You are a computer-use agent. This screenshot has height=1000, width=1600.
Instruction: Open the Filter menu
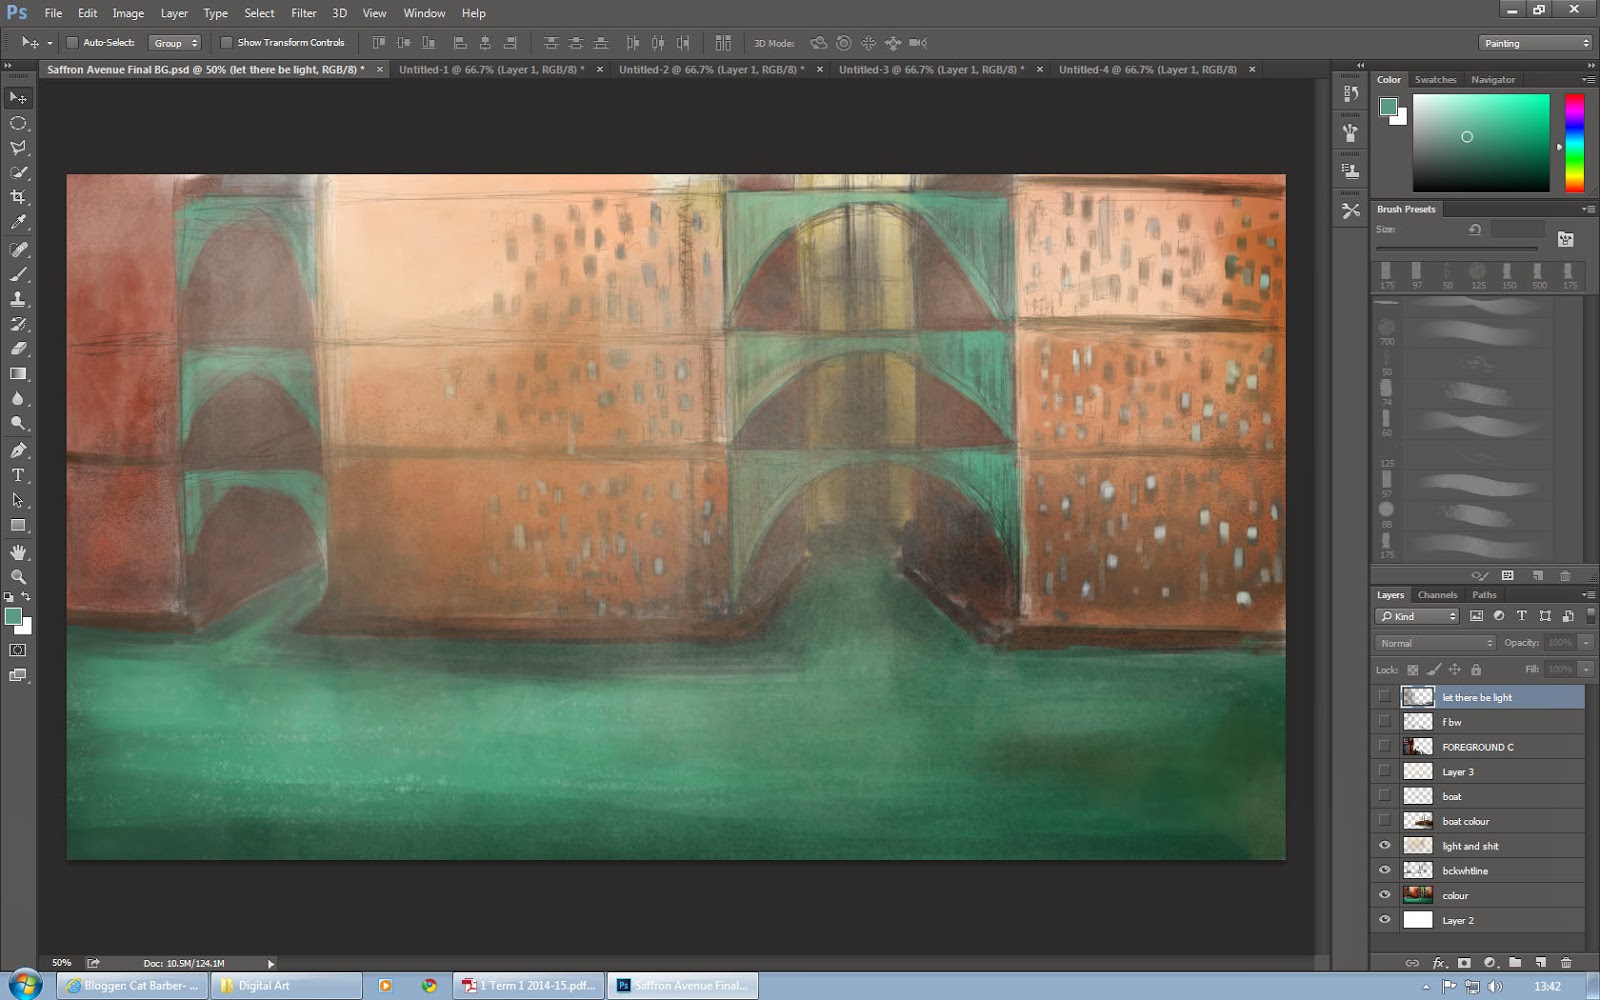click(303, 13)
